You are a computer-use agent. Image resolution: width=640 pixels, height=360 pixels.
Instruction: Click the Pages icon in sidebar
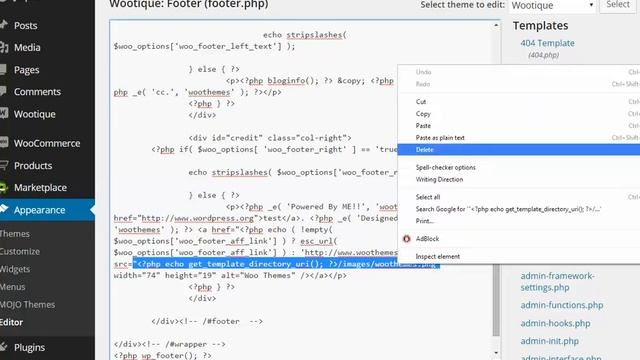4,70
